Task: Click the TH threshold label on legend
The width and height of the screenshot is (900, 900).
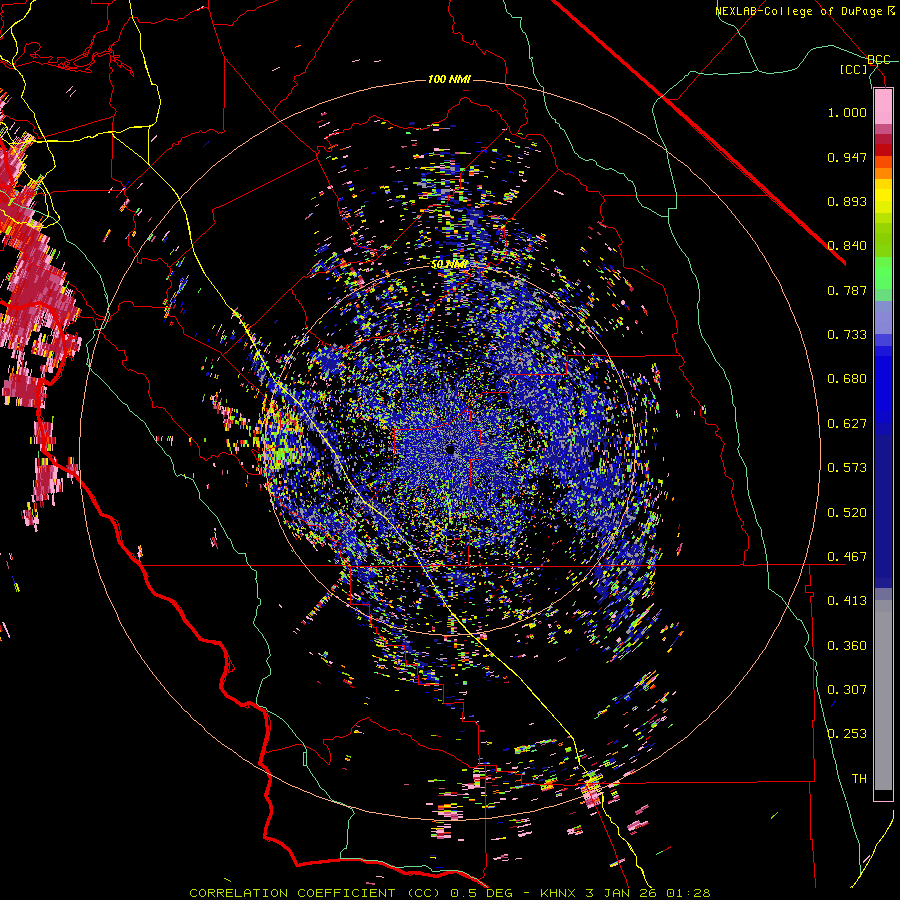Action: [x=859, y=779]
